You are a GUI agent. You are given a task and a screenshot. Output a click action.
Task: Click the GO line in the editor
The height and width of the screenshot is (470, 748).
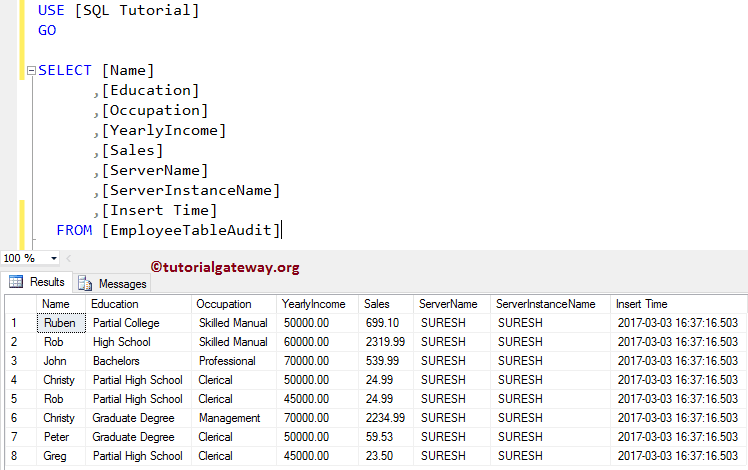[47, 31]
